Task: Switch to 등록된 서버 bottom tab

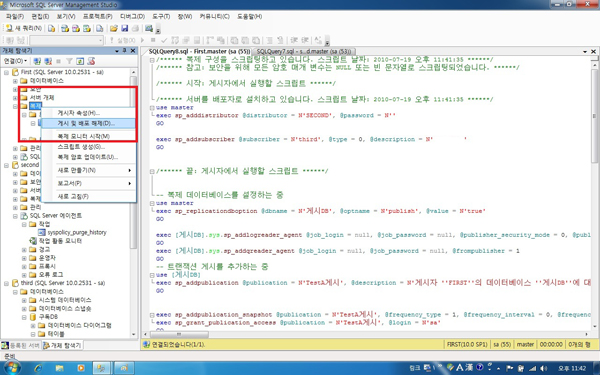Action: pos(20,345)
